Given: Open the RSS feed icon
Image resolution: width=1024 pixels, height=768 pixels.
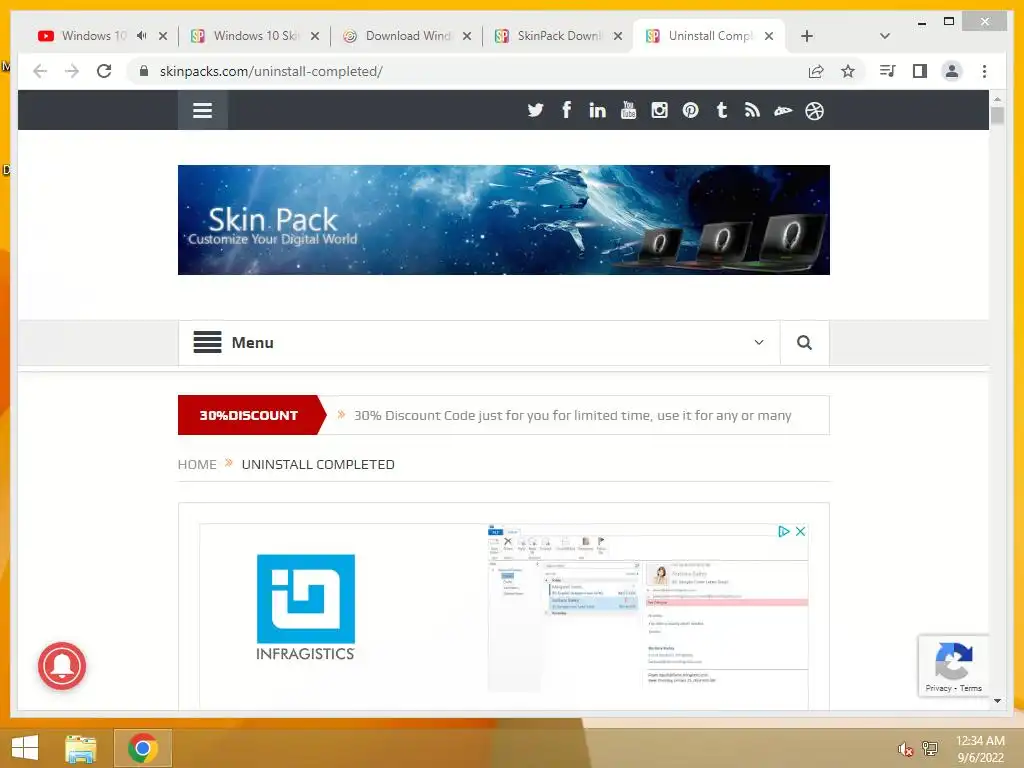Looking at the screenshot, I should click(752, 110).
